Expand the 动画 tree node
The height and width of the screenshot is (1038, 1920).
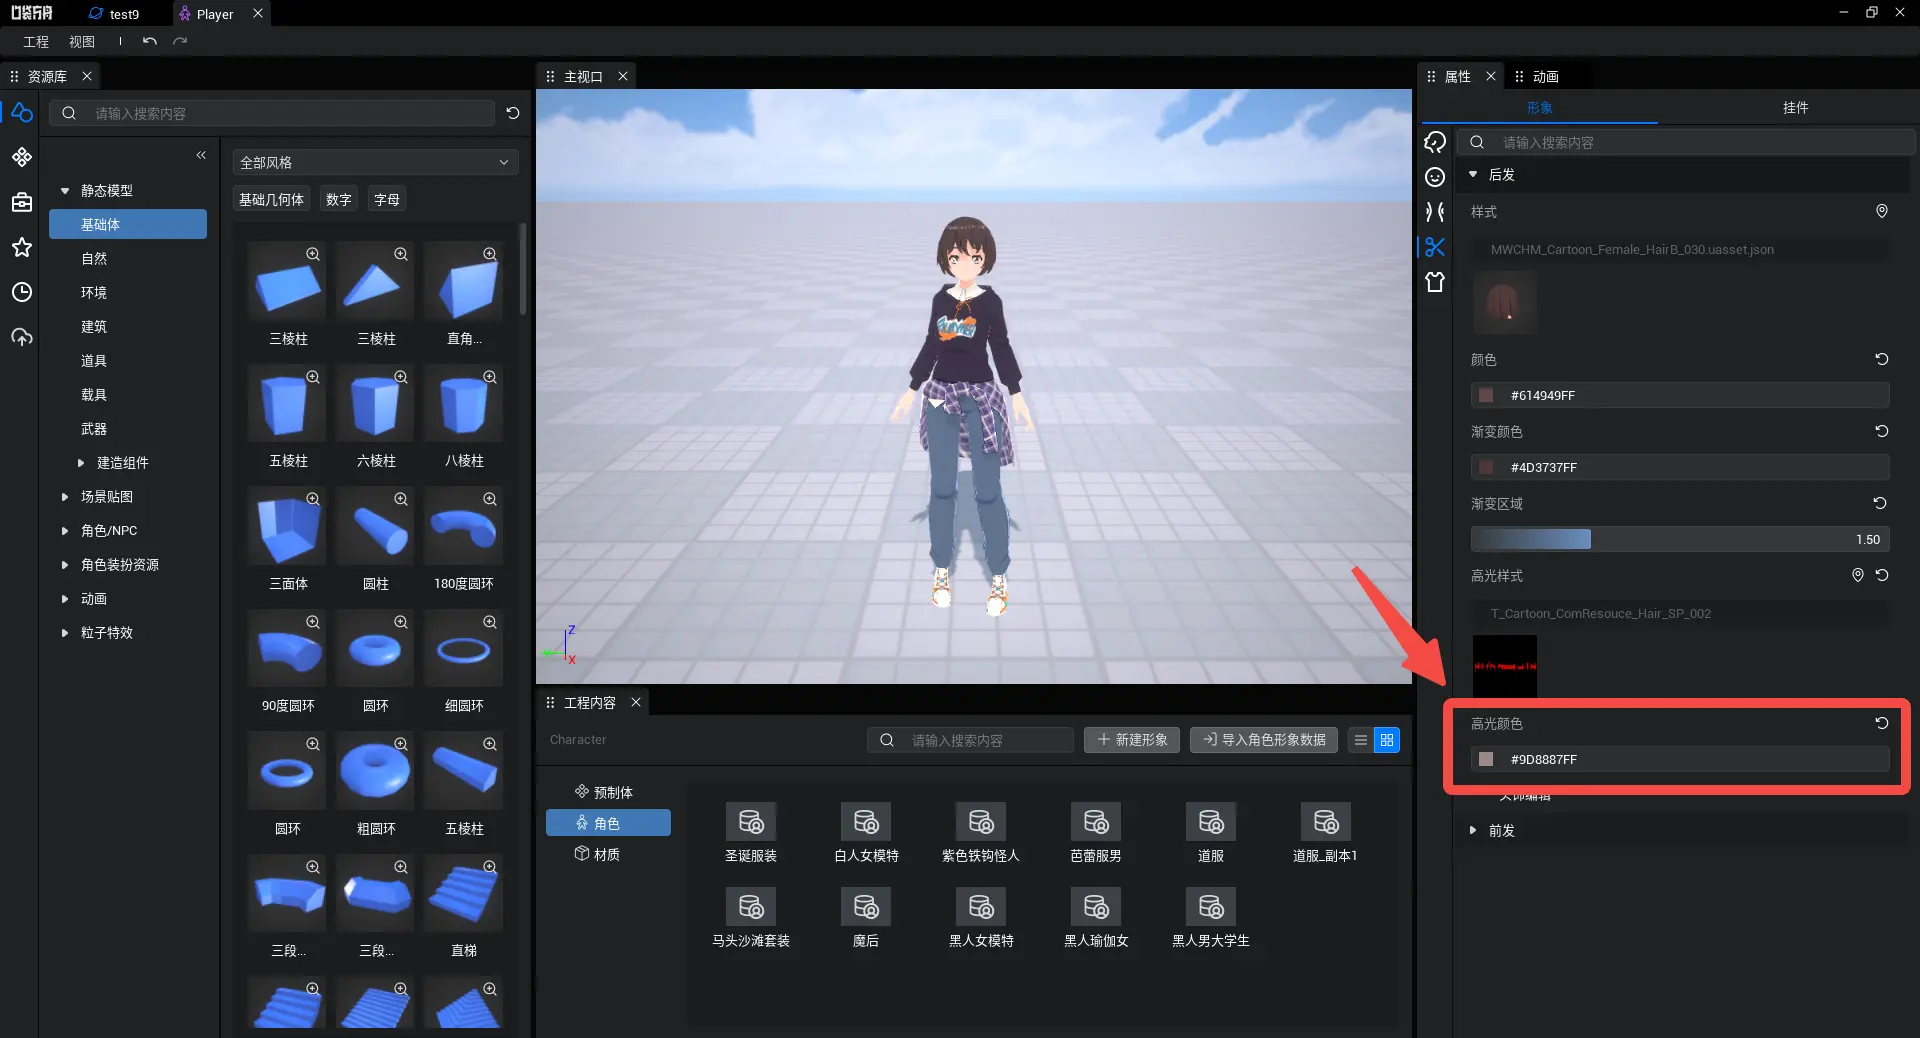click(65, 598)
